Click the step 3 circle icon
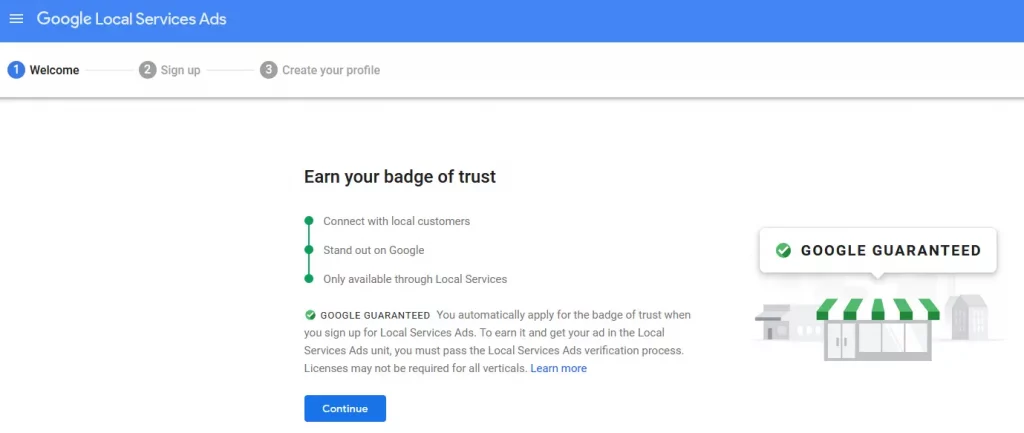 [268, 70]
